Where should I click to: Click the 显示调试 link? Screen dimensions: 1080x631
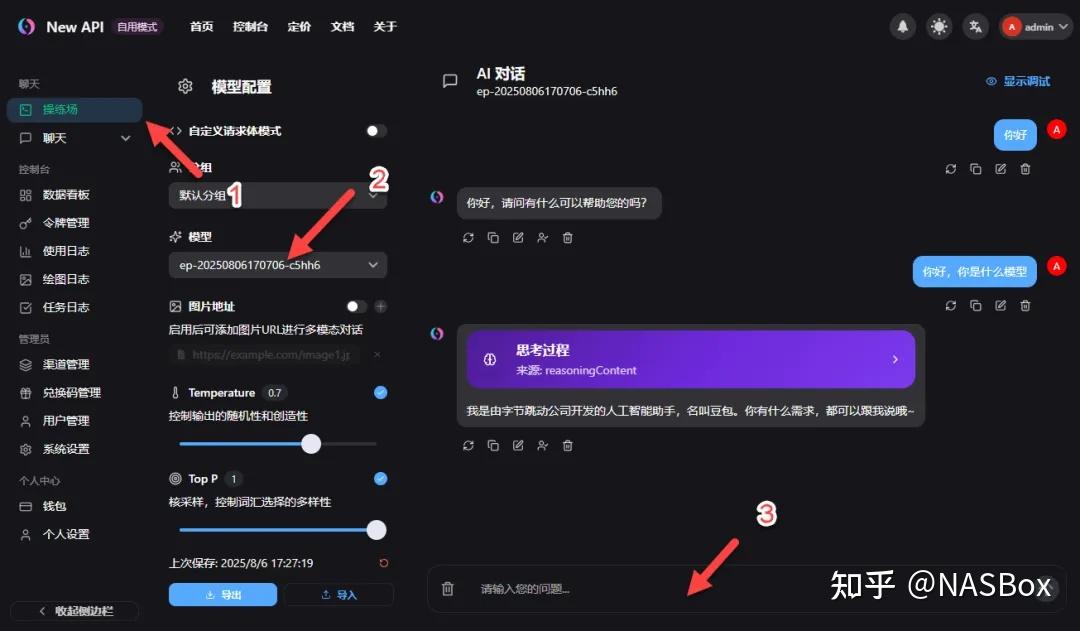point(1018,81)
